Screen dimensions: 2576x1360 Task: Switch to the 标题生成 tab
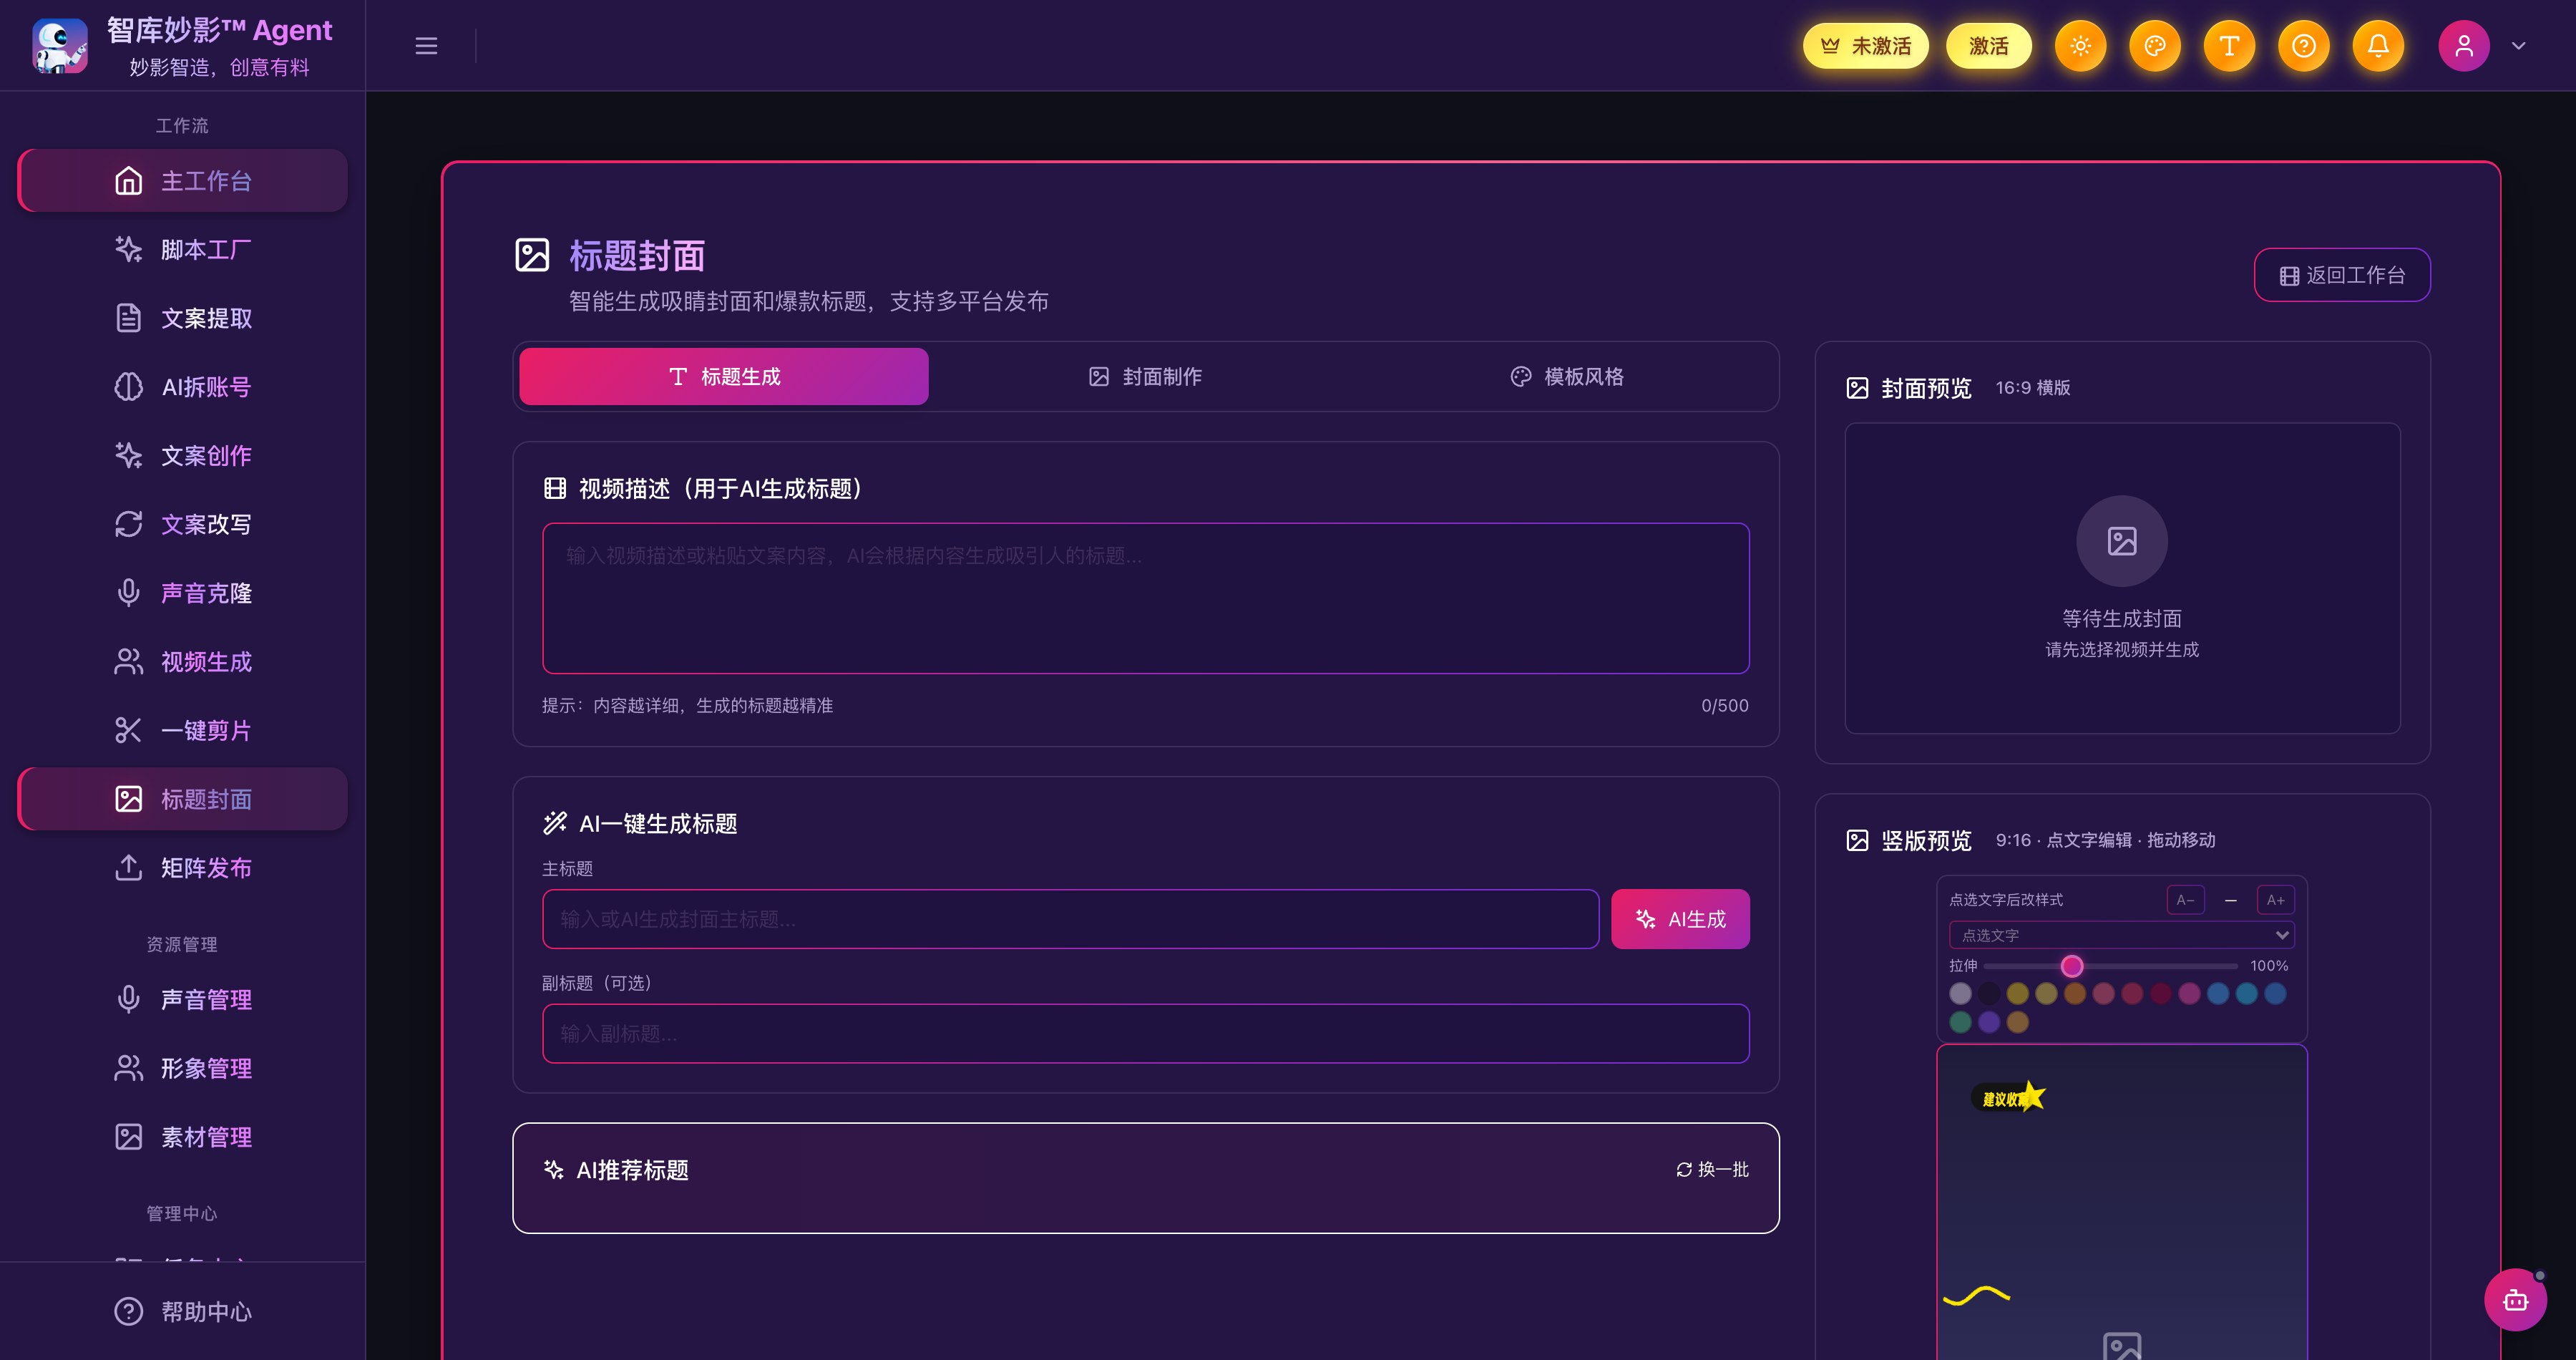(x=724, y=377)
